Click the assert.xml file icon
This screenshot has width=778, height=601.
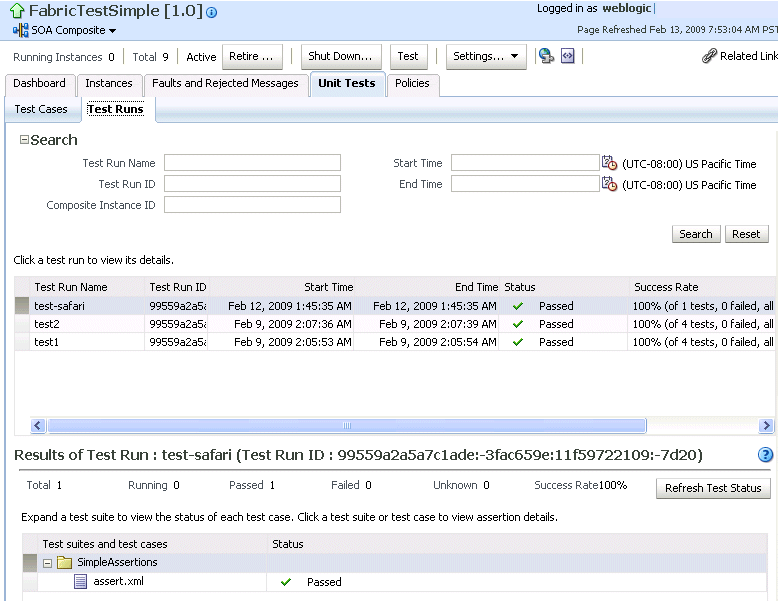tap(81, 581)
